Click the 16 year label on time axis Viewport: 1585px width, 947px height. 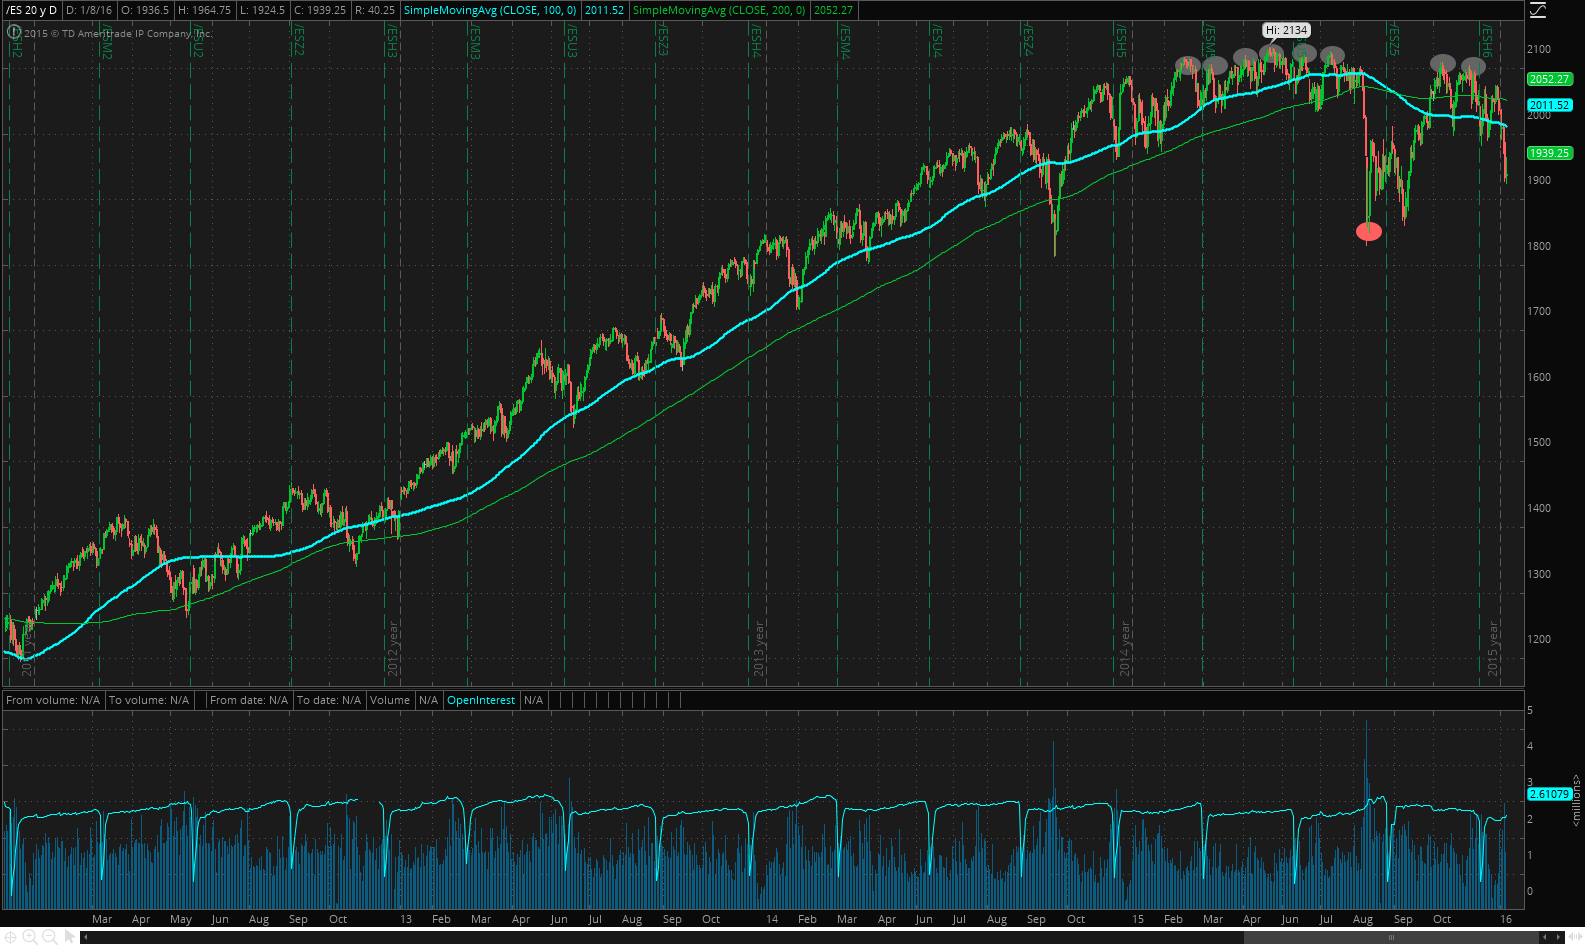pos(1506,919)
